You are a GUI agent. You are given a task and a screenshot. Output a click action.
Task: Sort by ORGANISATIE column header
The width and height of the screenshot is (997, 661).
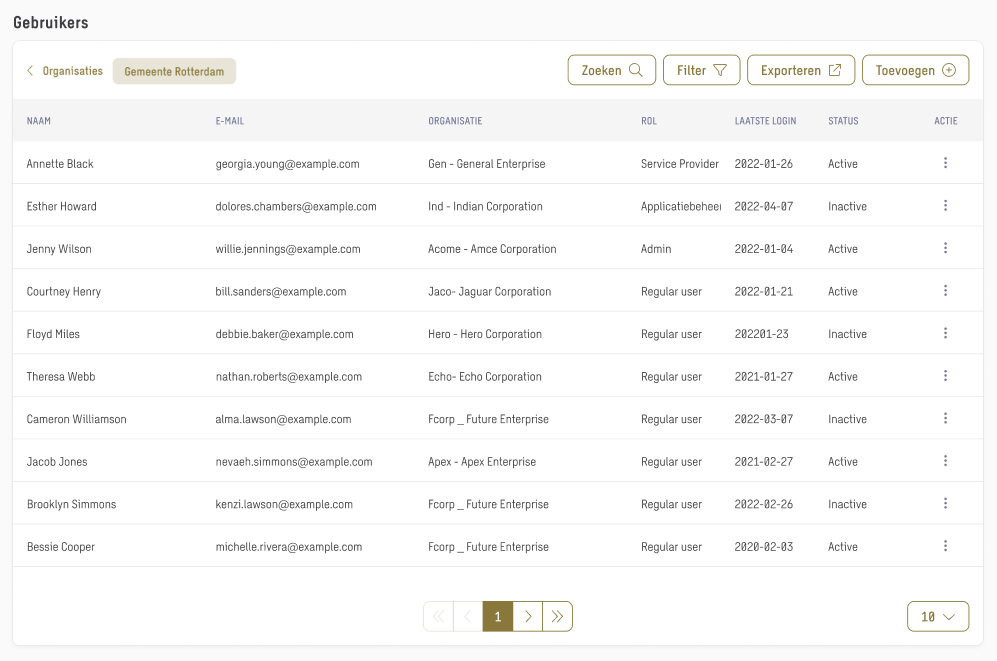click(455, 121)
